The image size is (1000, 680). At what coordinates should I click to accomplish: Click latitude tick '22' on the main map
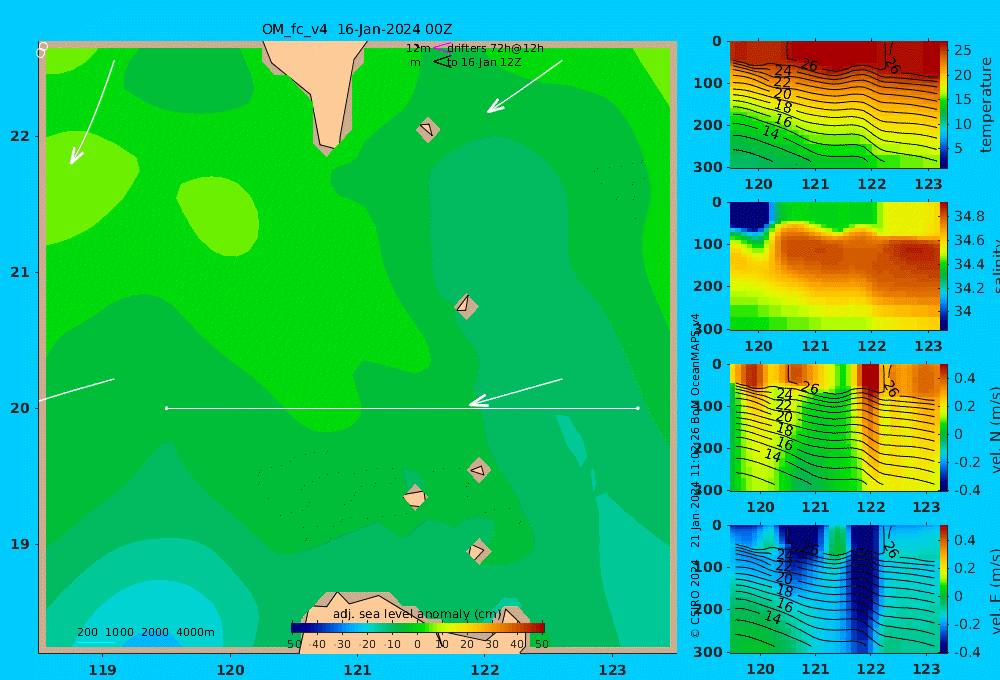[20, 136]
